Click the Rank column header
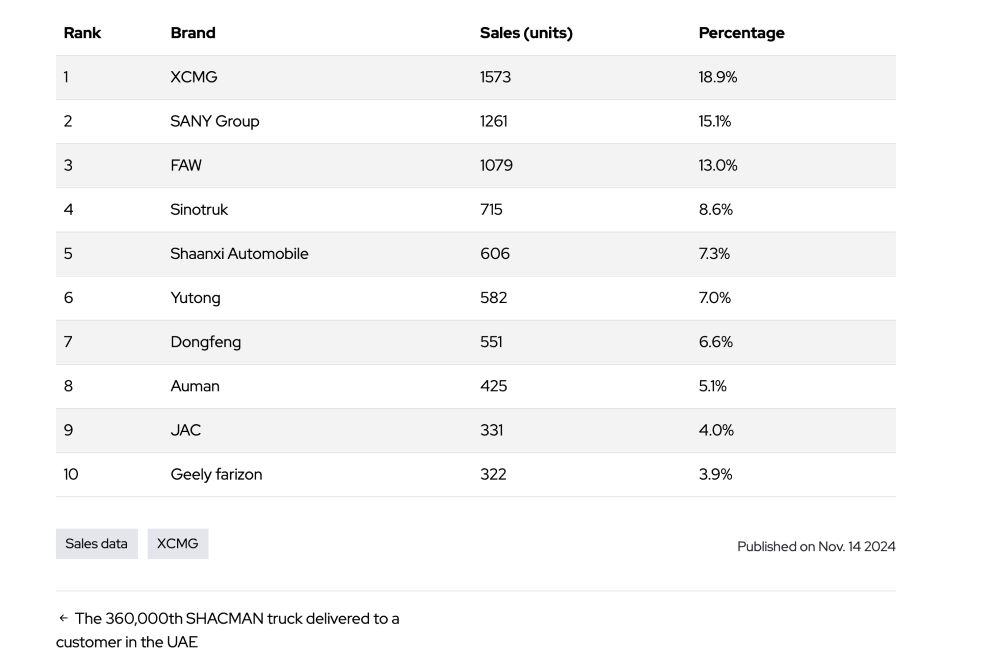 coord(82,33)
